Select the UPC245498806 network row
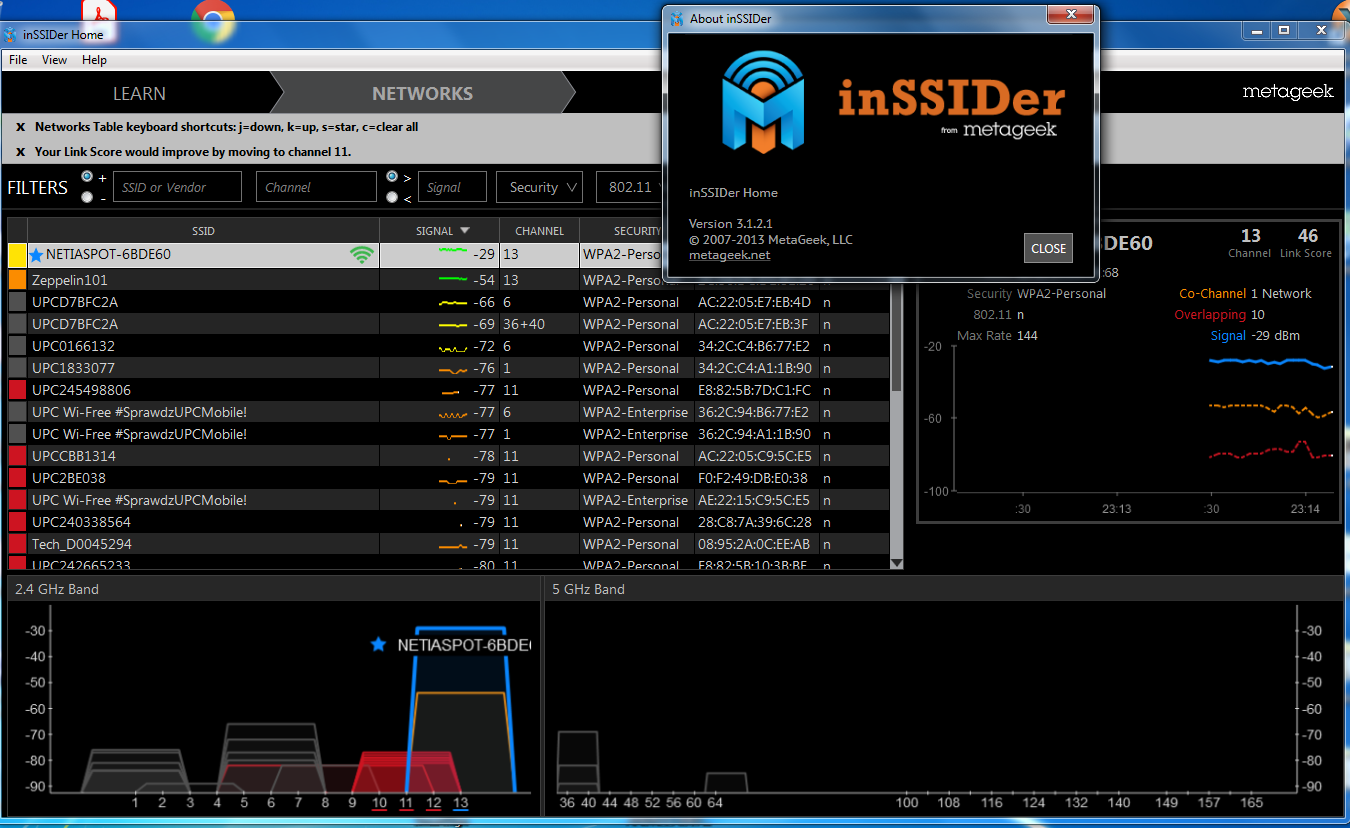The height and width of the screenshot is (828, 1350). [x=448, y=390]
